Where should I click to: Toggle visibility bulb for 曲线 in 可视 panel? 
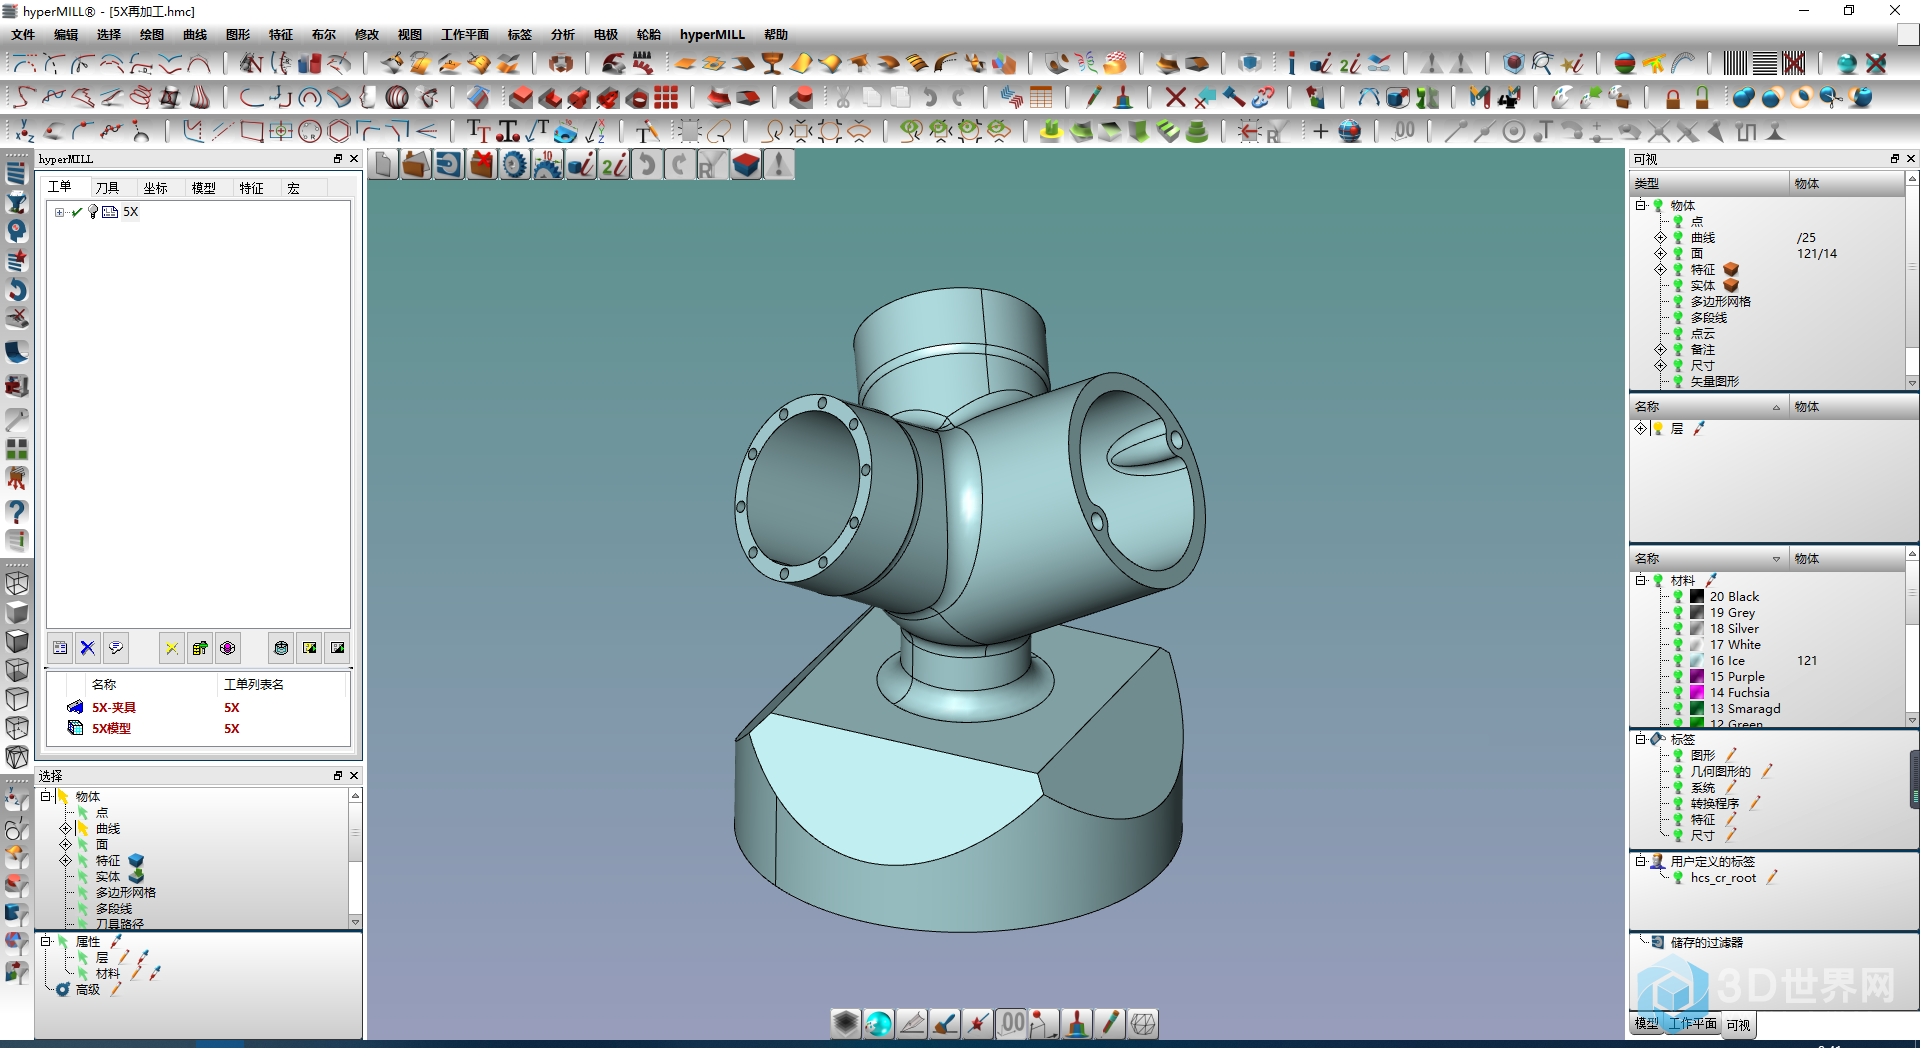click(1678, 238)
